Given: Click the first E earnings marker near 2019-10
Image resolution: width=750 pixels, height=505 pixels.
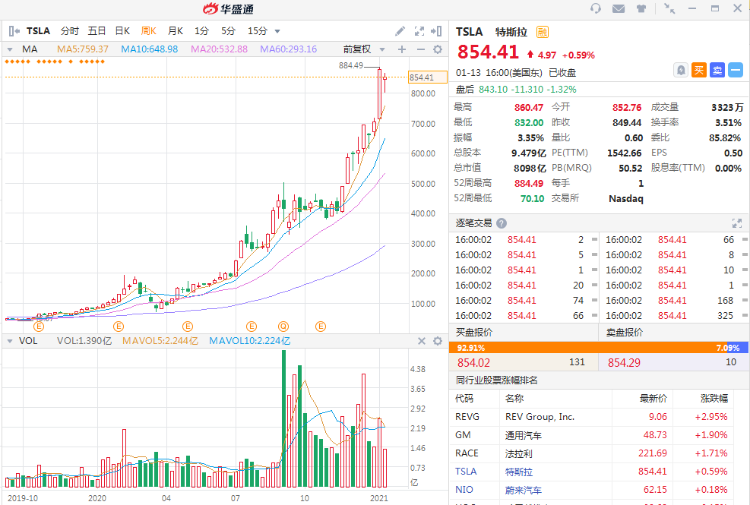Looking at the screenshot, I should click(x=39, y=327).
